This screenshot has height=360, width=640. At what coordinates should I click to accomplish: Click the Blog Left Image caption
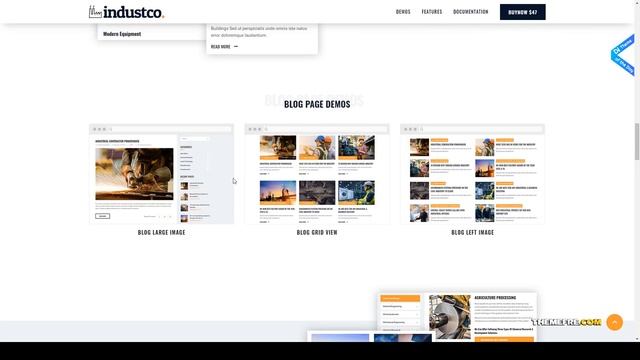point(473,232)
